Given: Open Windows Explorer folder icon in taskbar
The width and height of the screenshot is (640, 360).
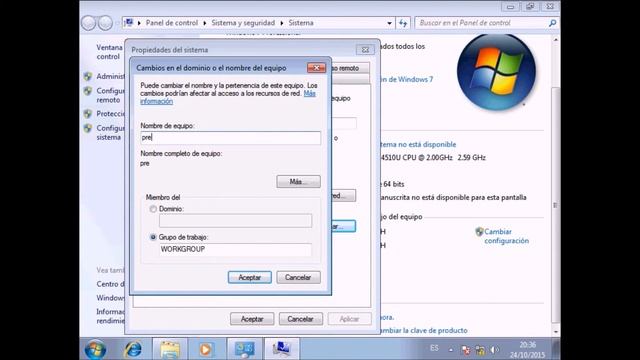Looking at the screenshot, I should [x=170, y=350].
